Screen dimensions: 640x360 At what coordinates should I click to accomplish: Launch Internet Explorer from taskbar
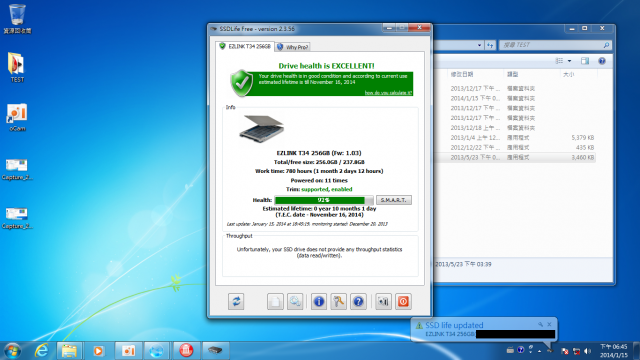pos(41,350)
